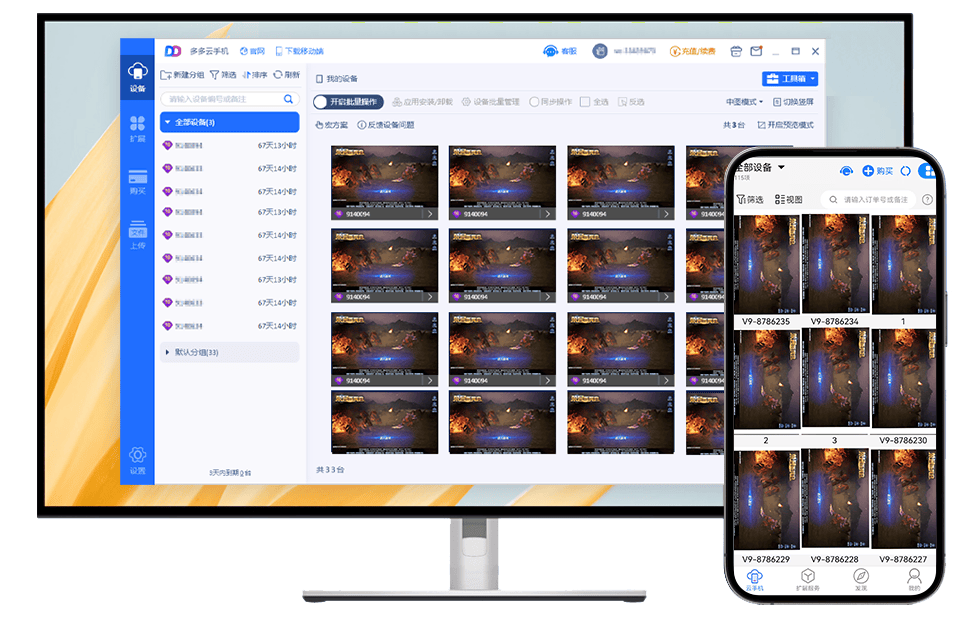Image resolution: width=953 pixels, height=632 pixels.
Task: Open the 设备 (Devices) sidebar icon
Action: tap(137, 76)
